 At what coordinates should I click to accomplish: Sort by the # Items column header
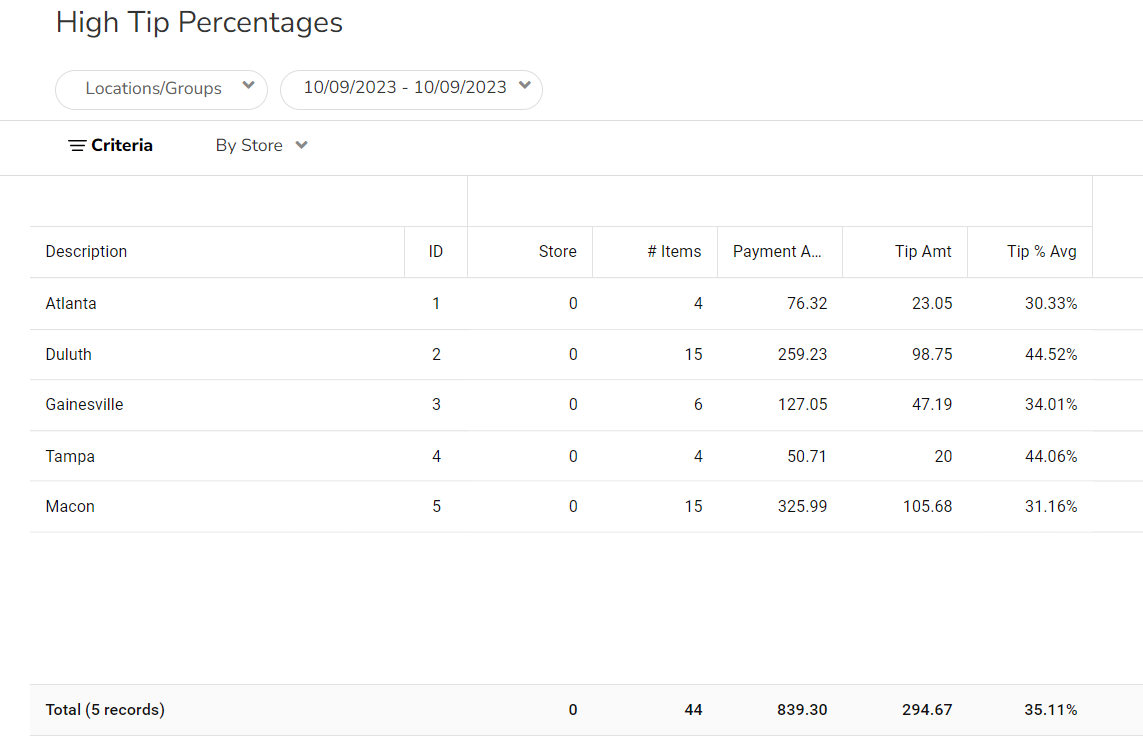674,252
